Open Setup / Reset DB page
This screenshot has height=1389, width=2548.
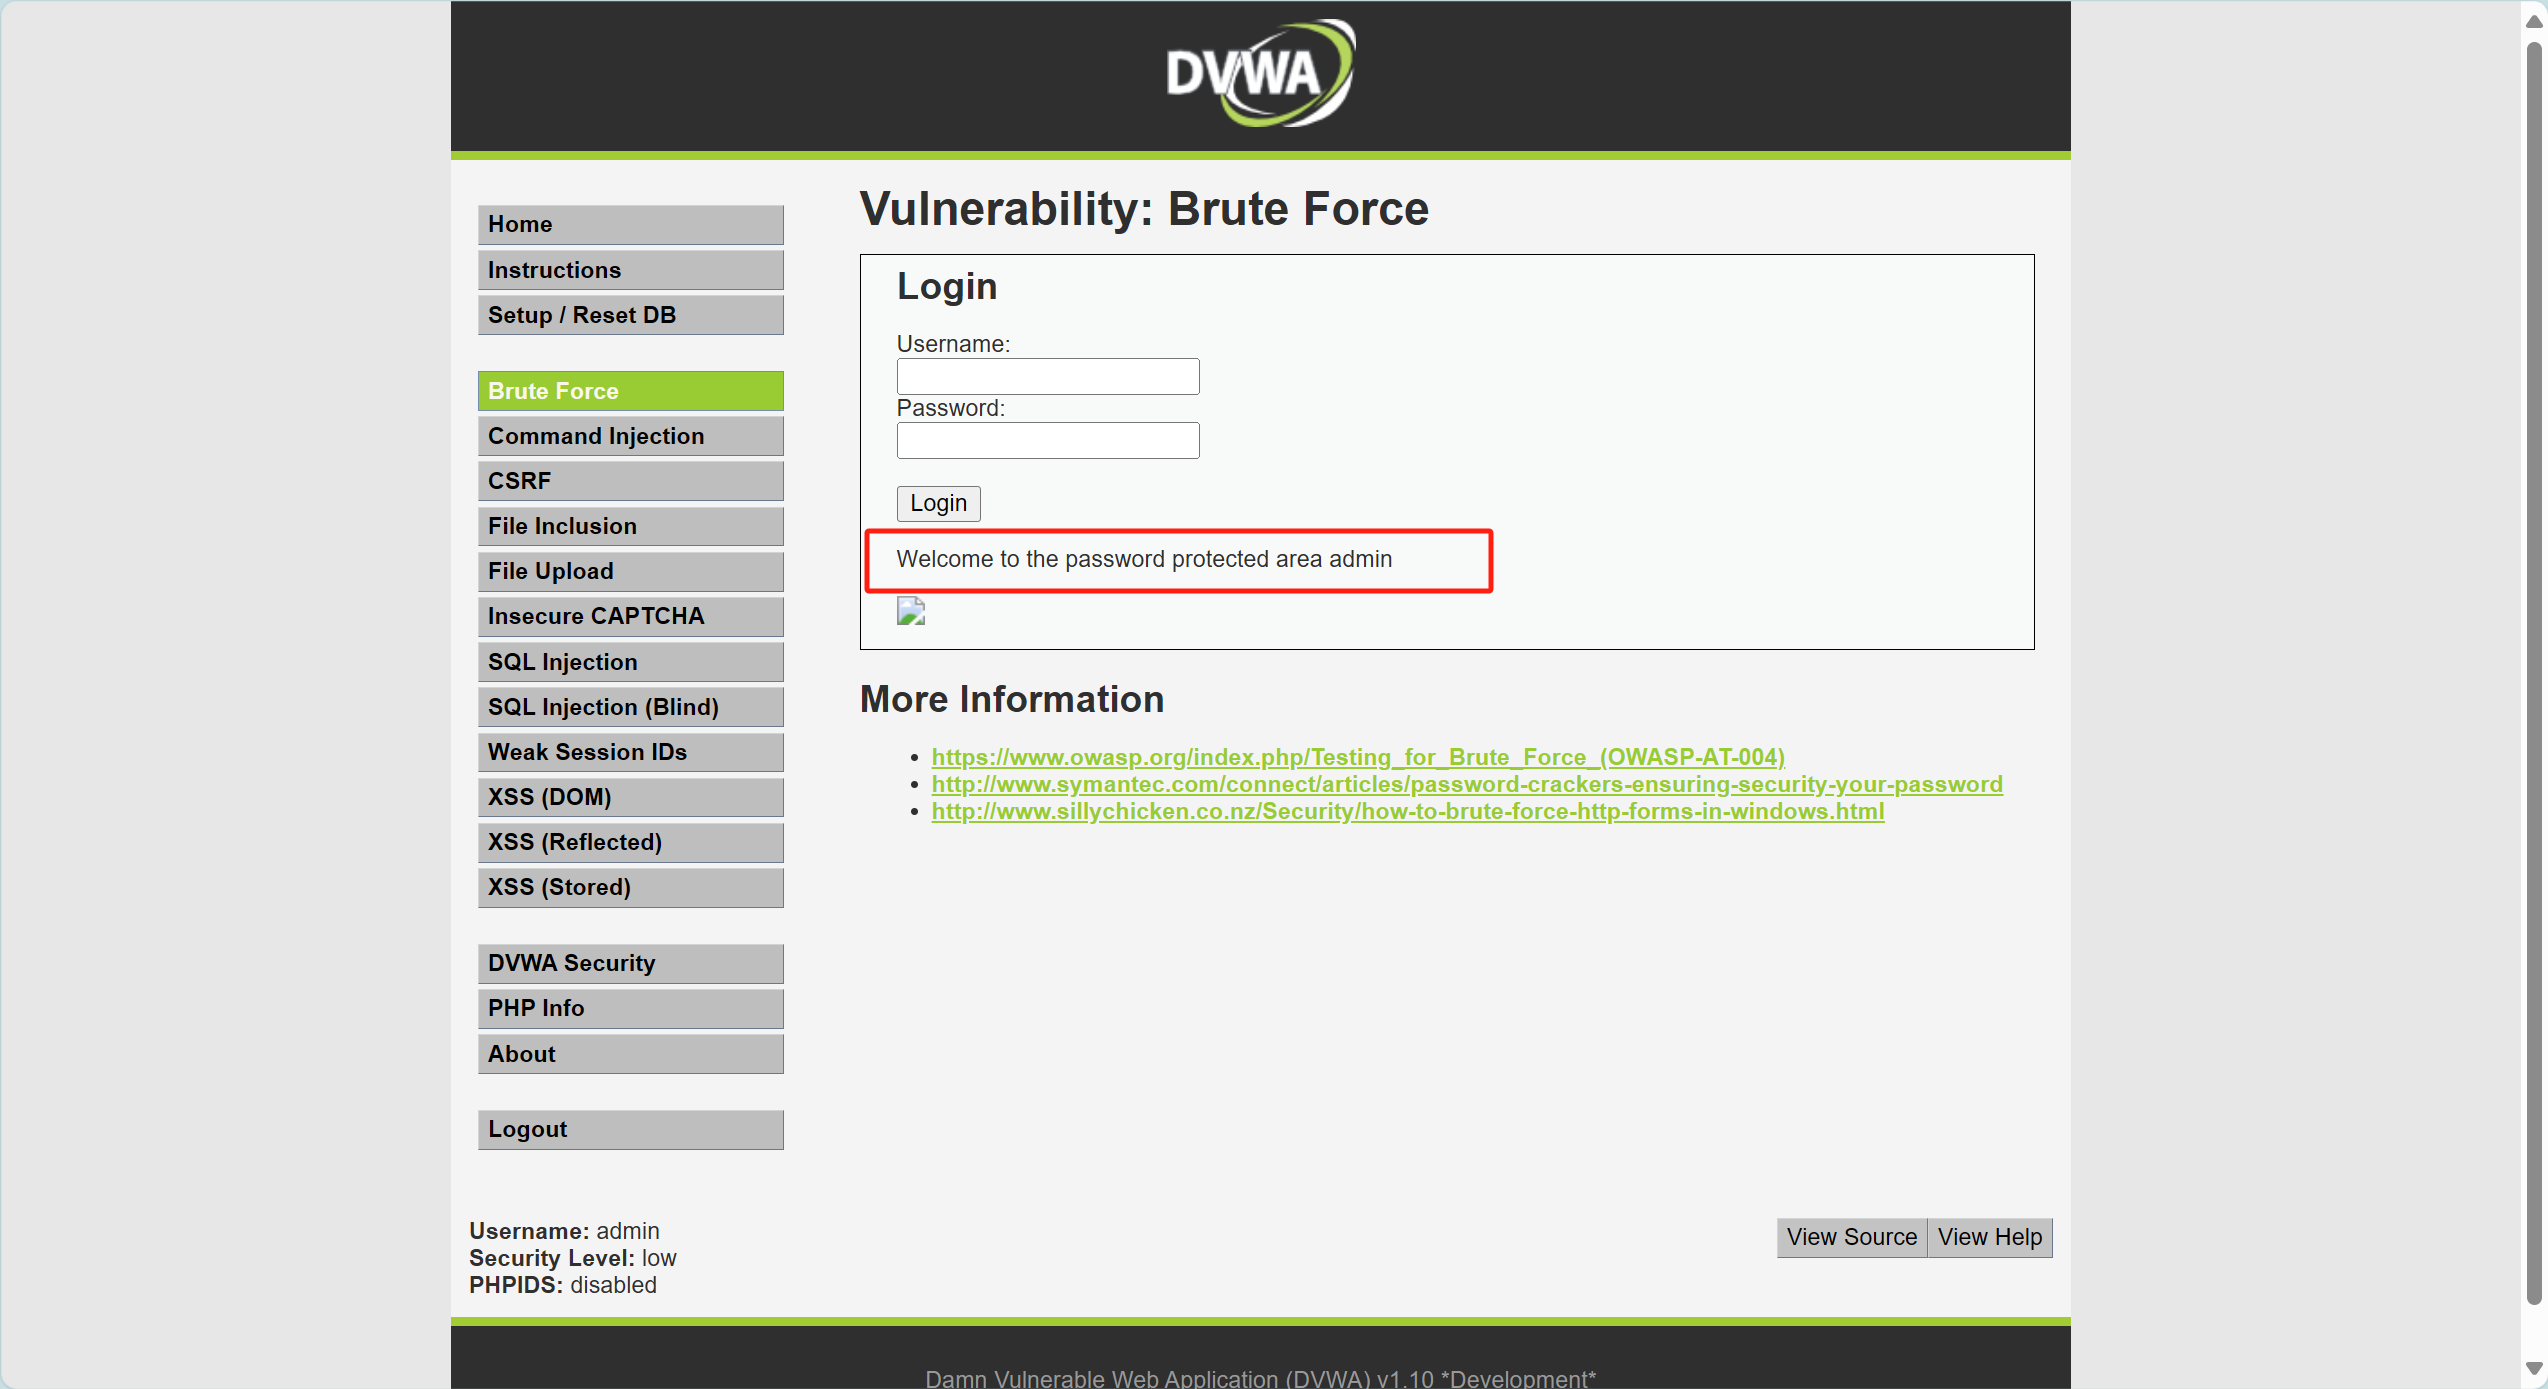[630, 315]
